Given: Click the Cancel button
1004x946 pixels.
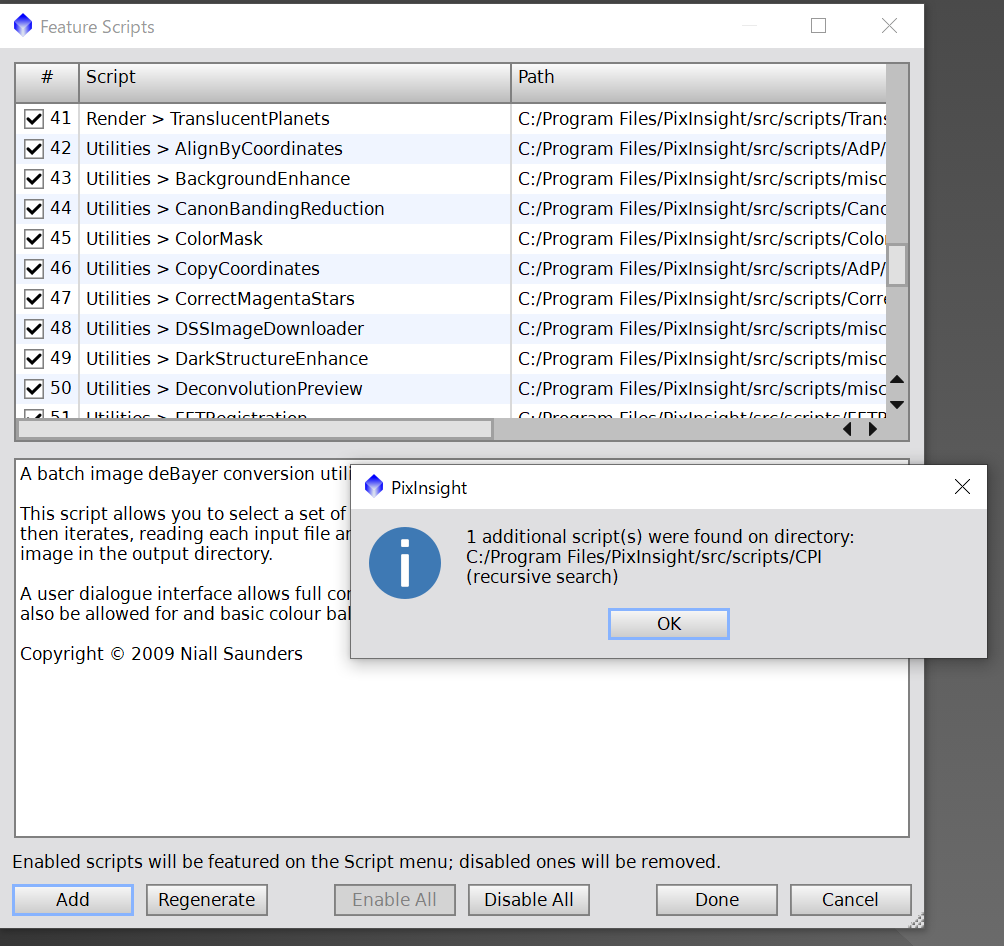Looking at the screenshot, I should pos(850,900).
